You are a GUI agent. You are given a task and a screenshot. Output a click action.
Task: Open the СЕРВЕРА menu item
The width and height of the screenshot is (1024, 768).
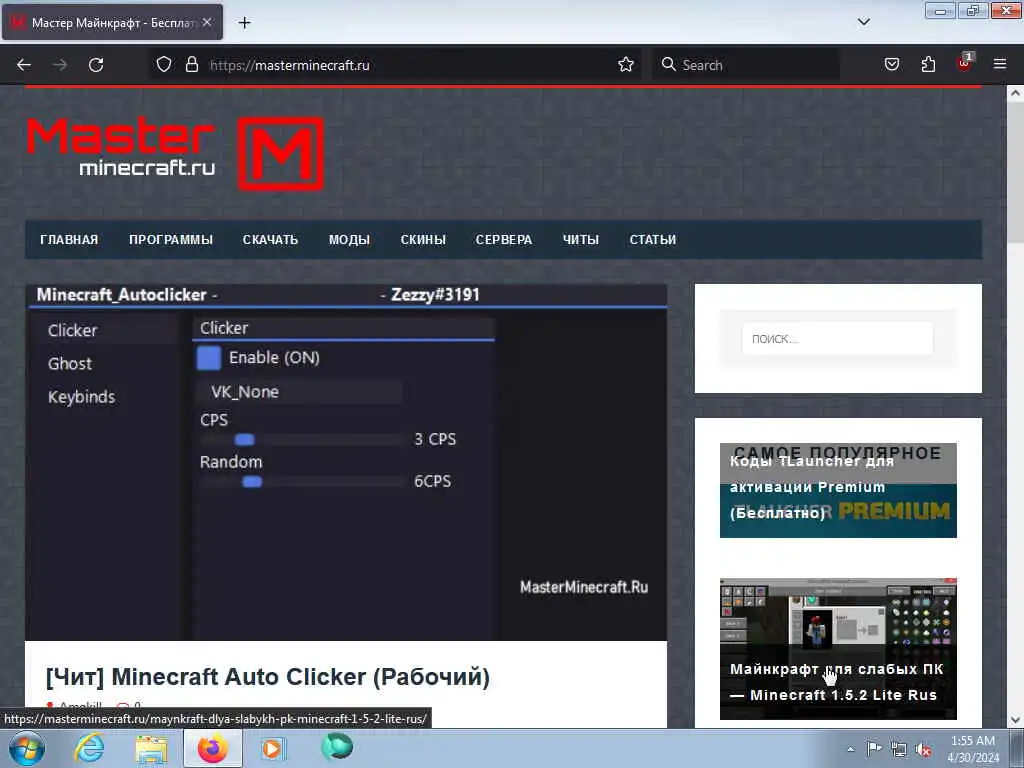coord(504,240)
